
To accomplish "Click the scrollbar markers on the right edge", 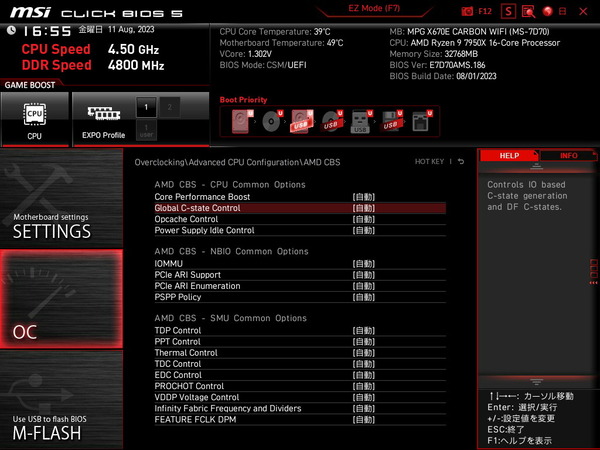I will pyautogui.click(x=593, y=272).
